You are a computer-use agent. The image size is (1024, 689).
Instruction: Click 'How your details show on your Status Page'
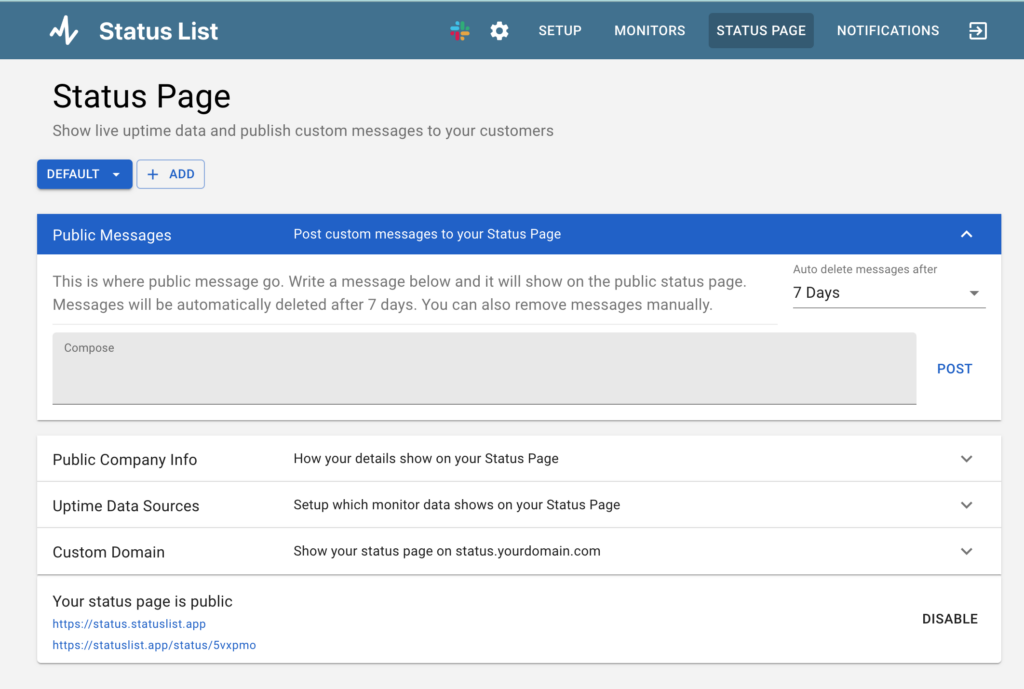coord(426,458)
